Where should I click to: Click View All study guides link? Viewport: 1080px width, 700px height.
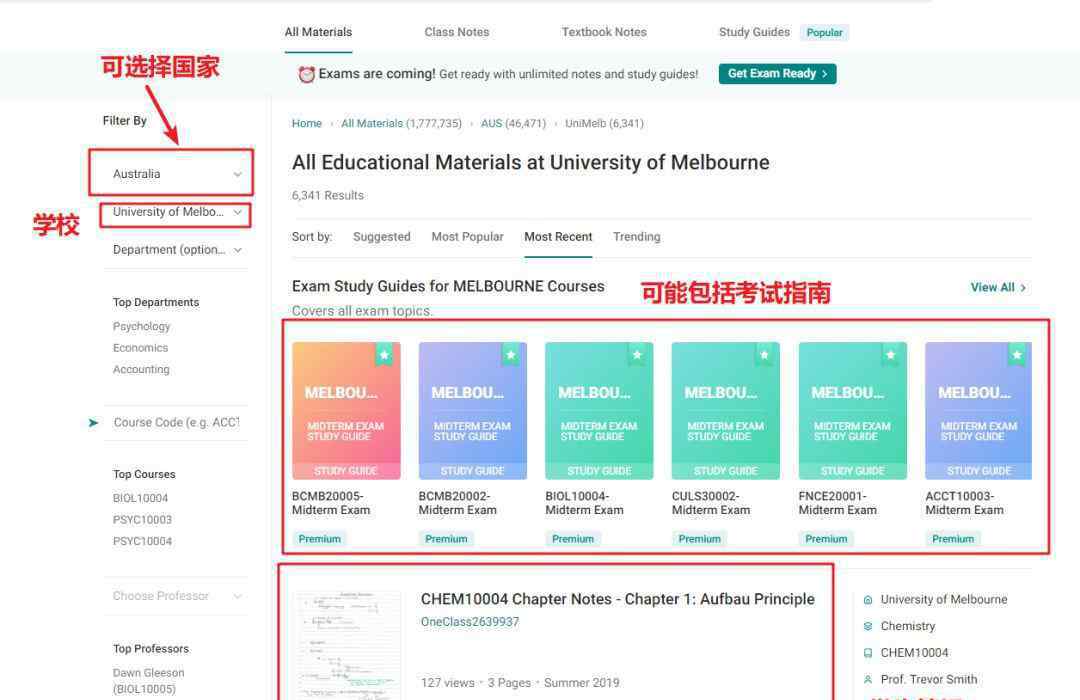998,287
